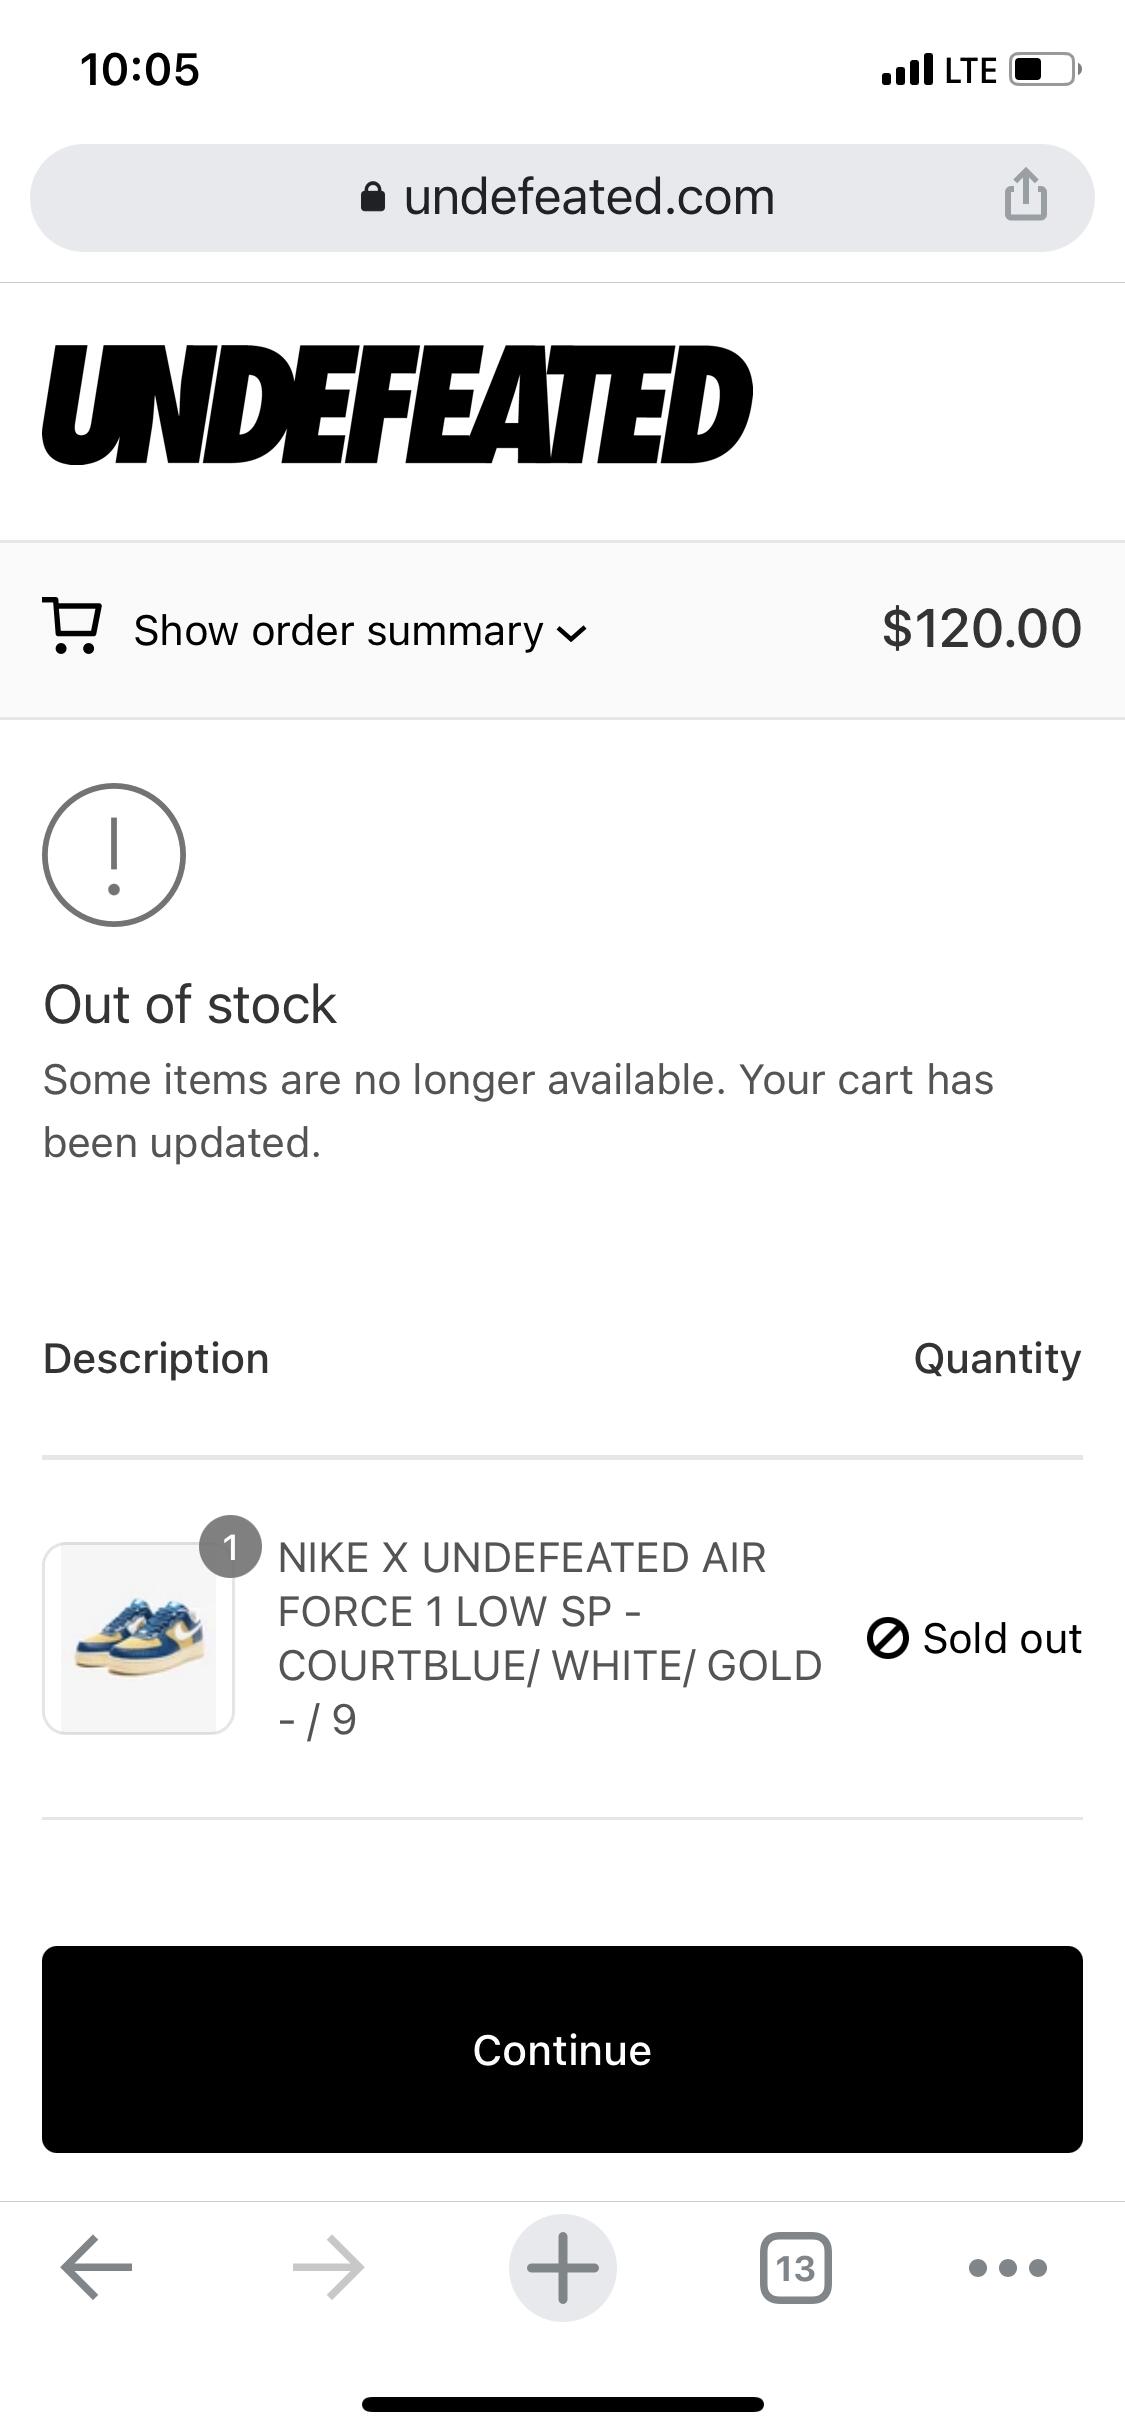Tap the lock icon beside undefeated.com
This screenshot has width=1125, height=2436.
[372, 197]
